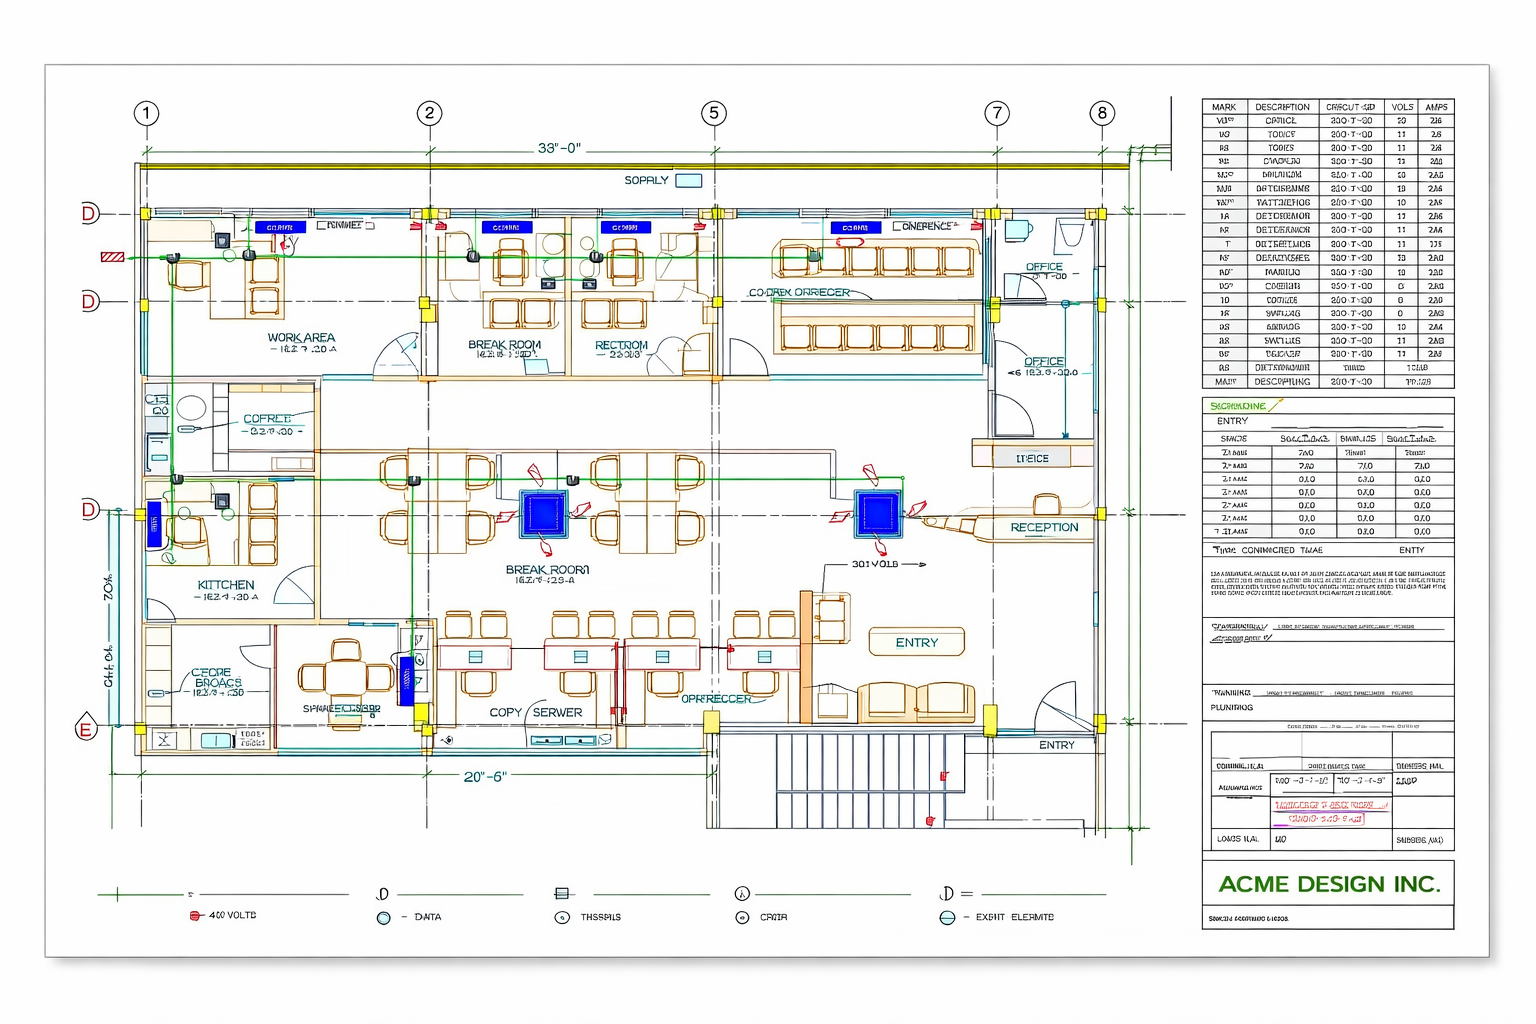Click the red 400 Volts legend symbol
Viewport: 1536px width, 1024px height.
point(196,915)
